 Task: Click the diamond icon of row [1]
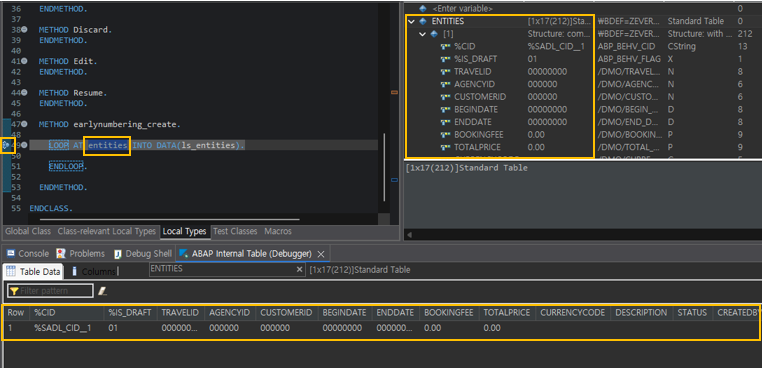(434, 34)
